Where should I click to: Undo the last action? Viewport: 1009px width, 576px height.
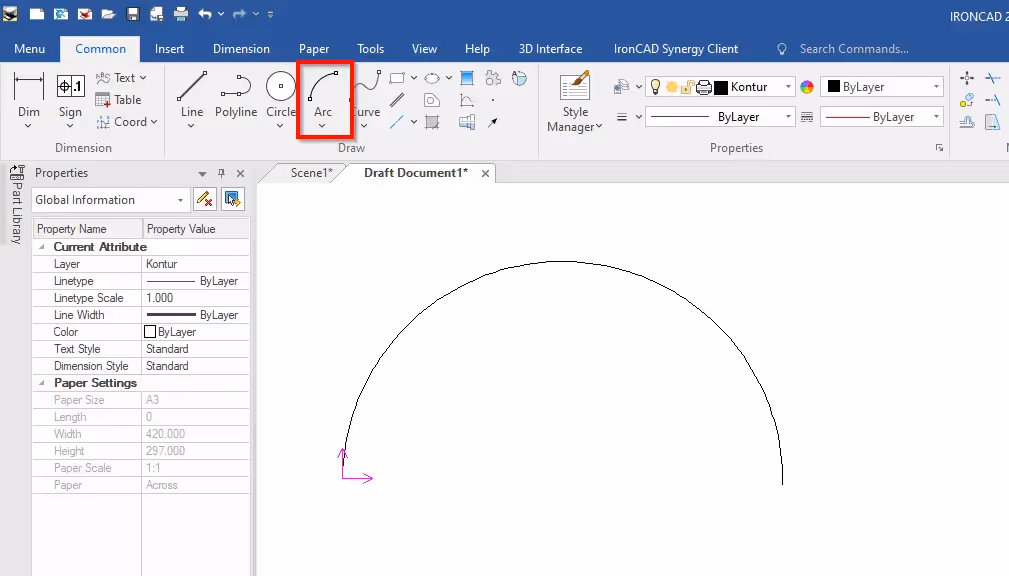pyautogui.click(x=205, y=14)
